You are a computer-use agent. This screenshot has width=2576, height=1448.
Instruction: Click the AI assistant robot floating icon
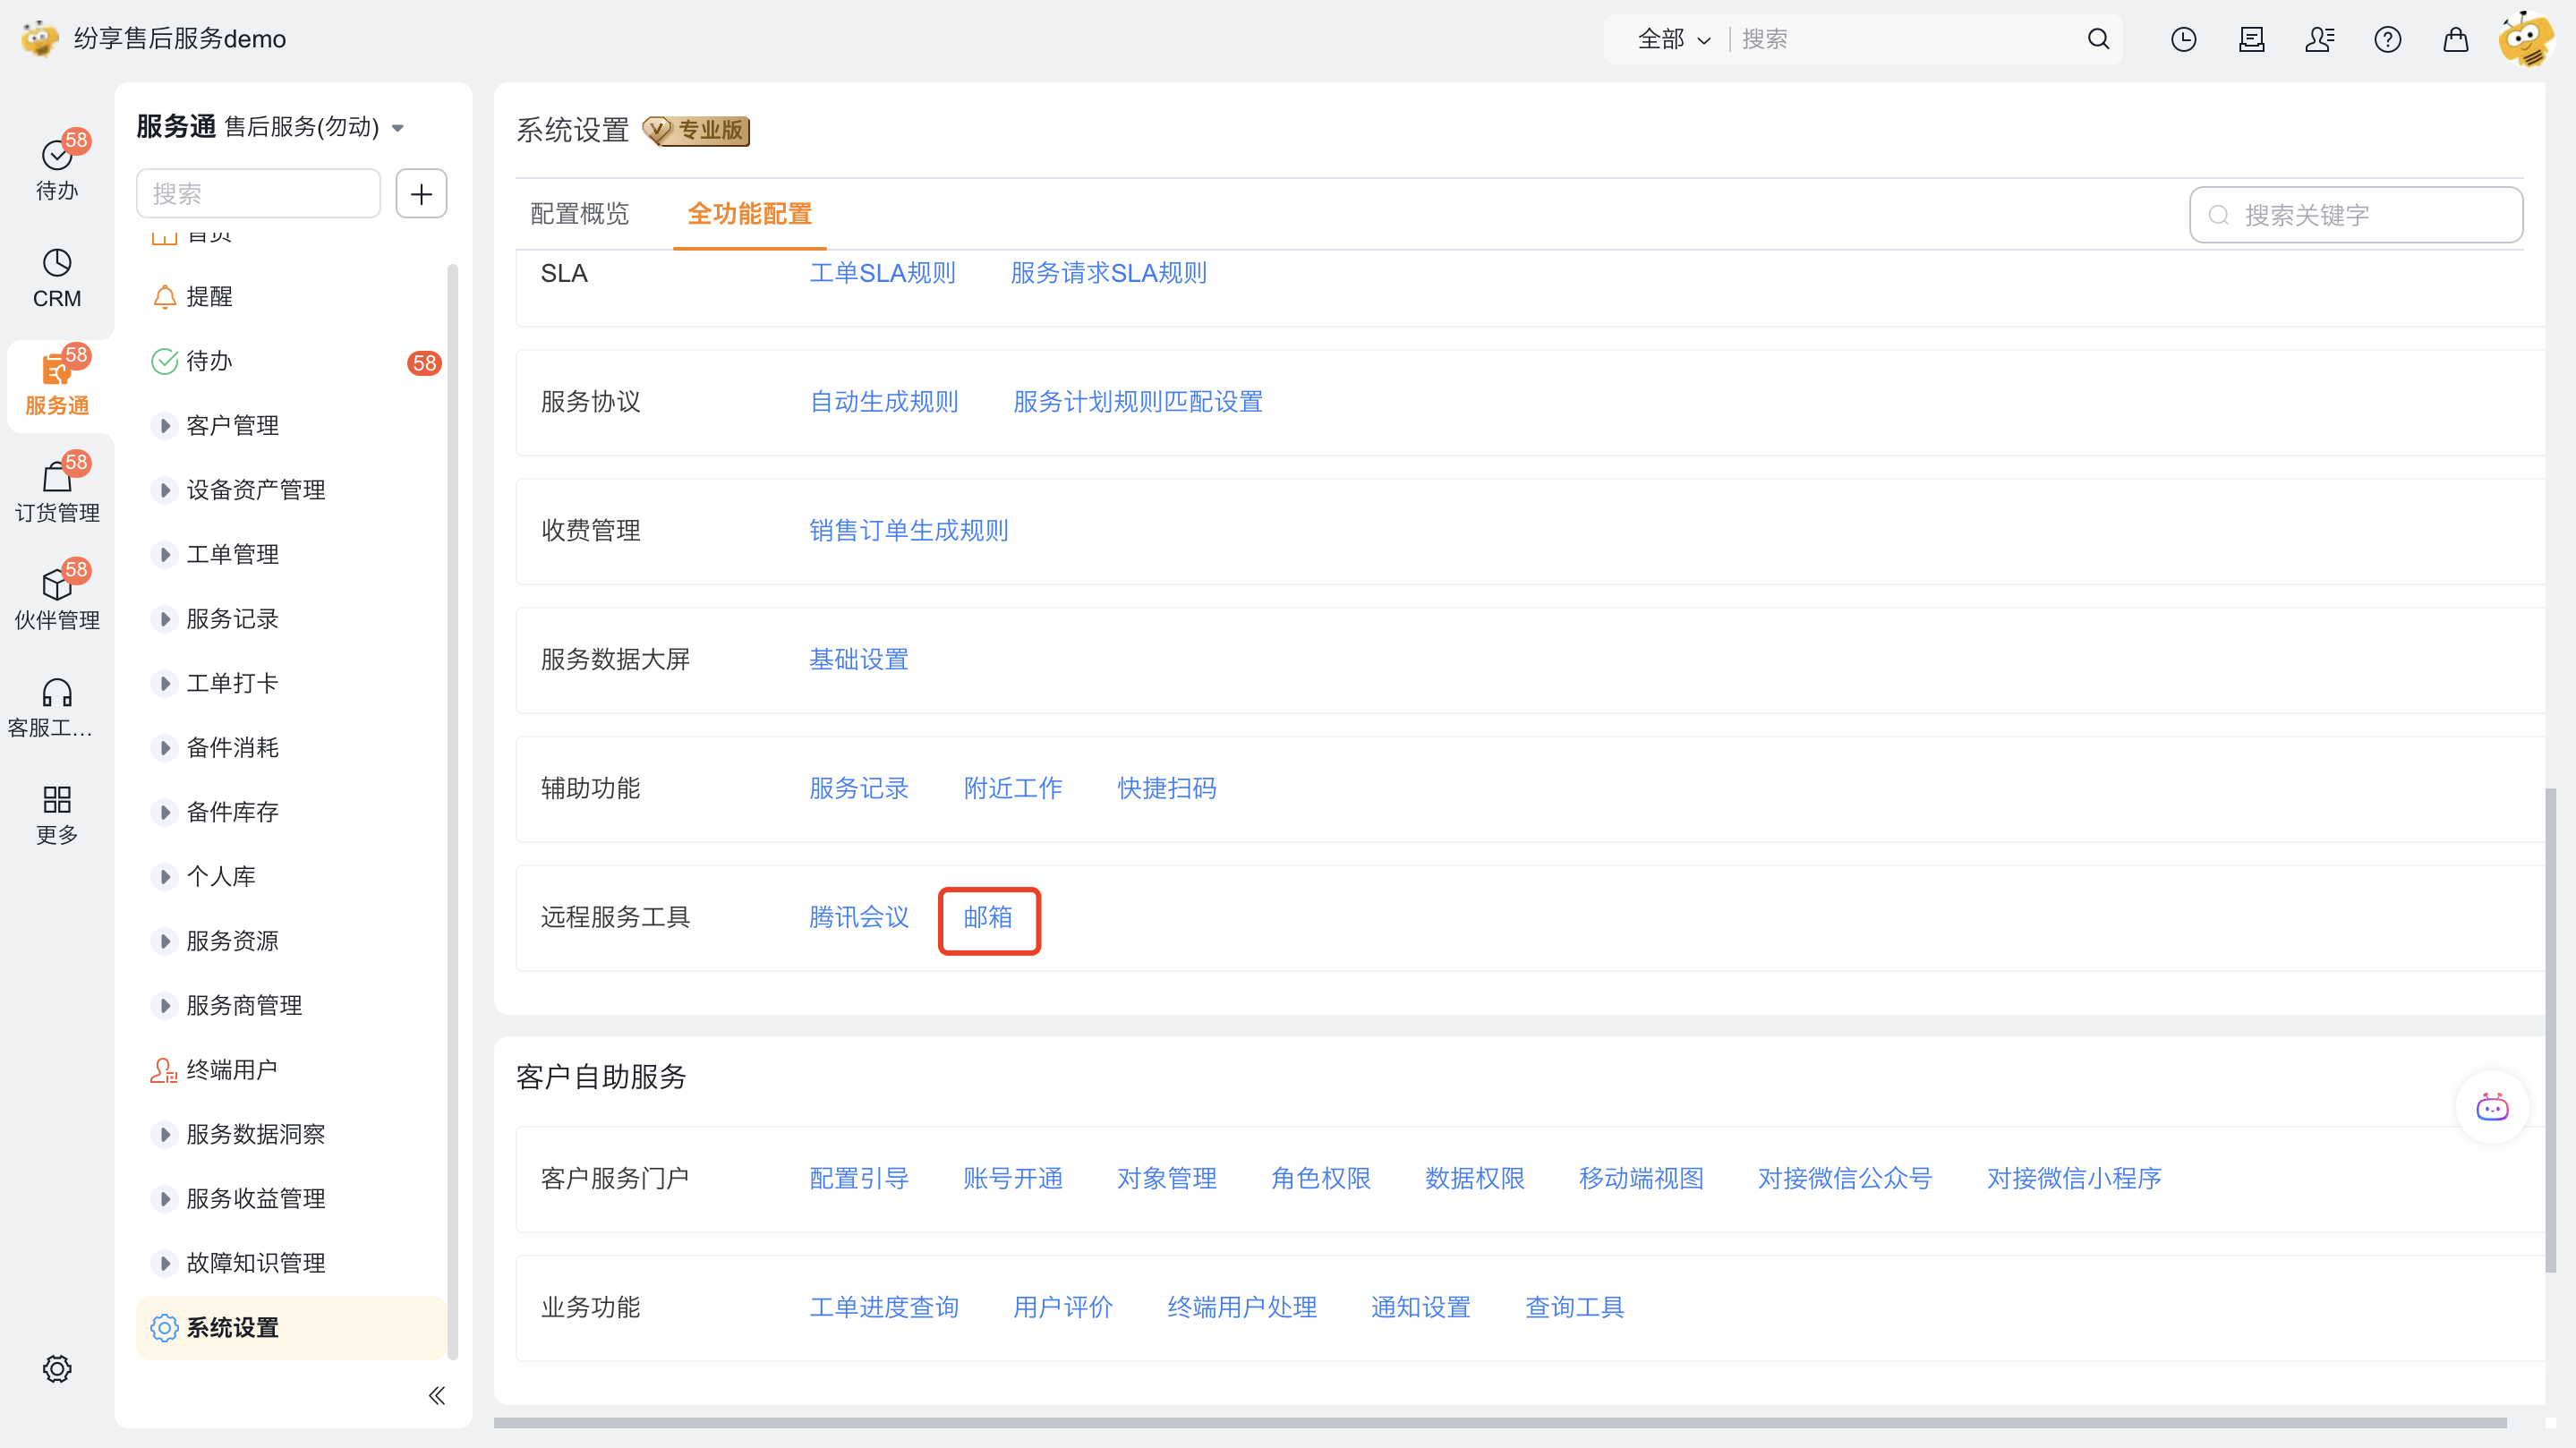[x=2491, y=1108]
